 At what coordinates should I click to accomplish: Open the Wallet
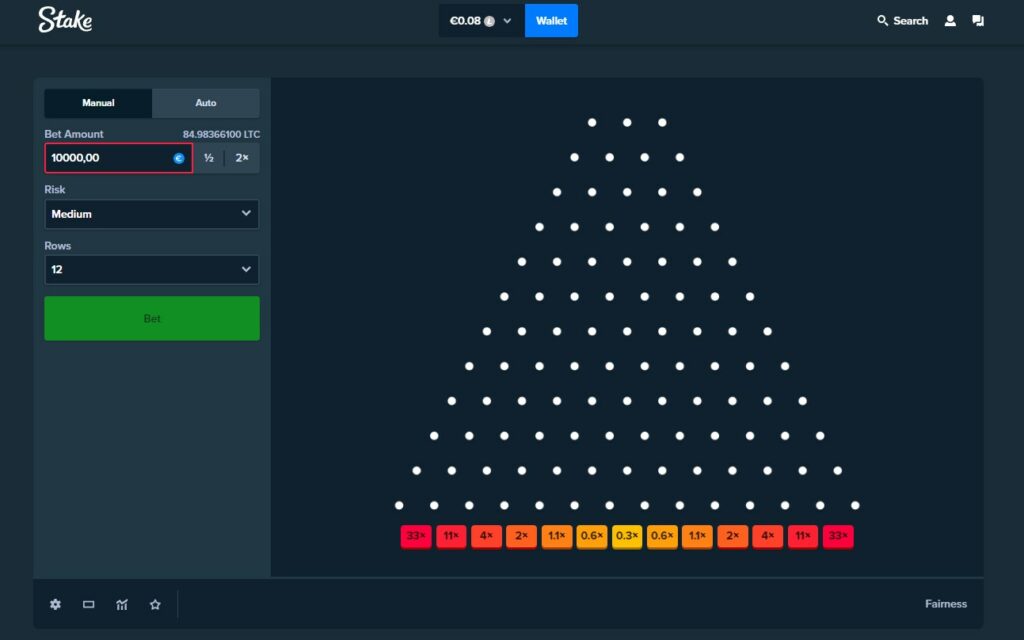pos(551,21)
